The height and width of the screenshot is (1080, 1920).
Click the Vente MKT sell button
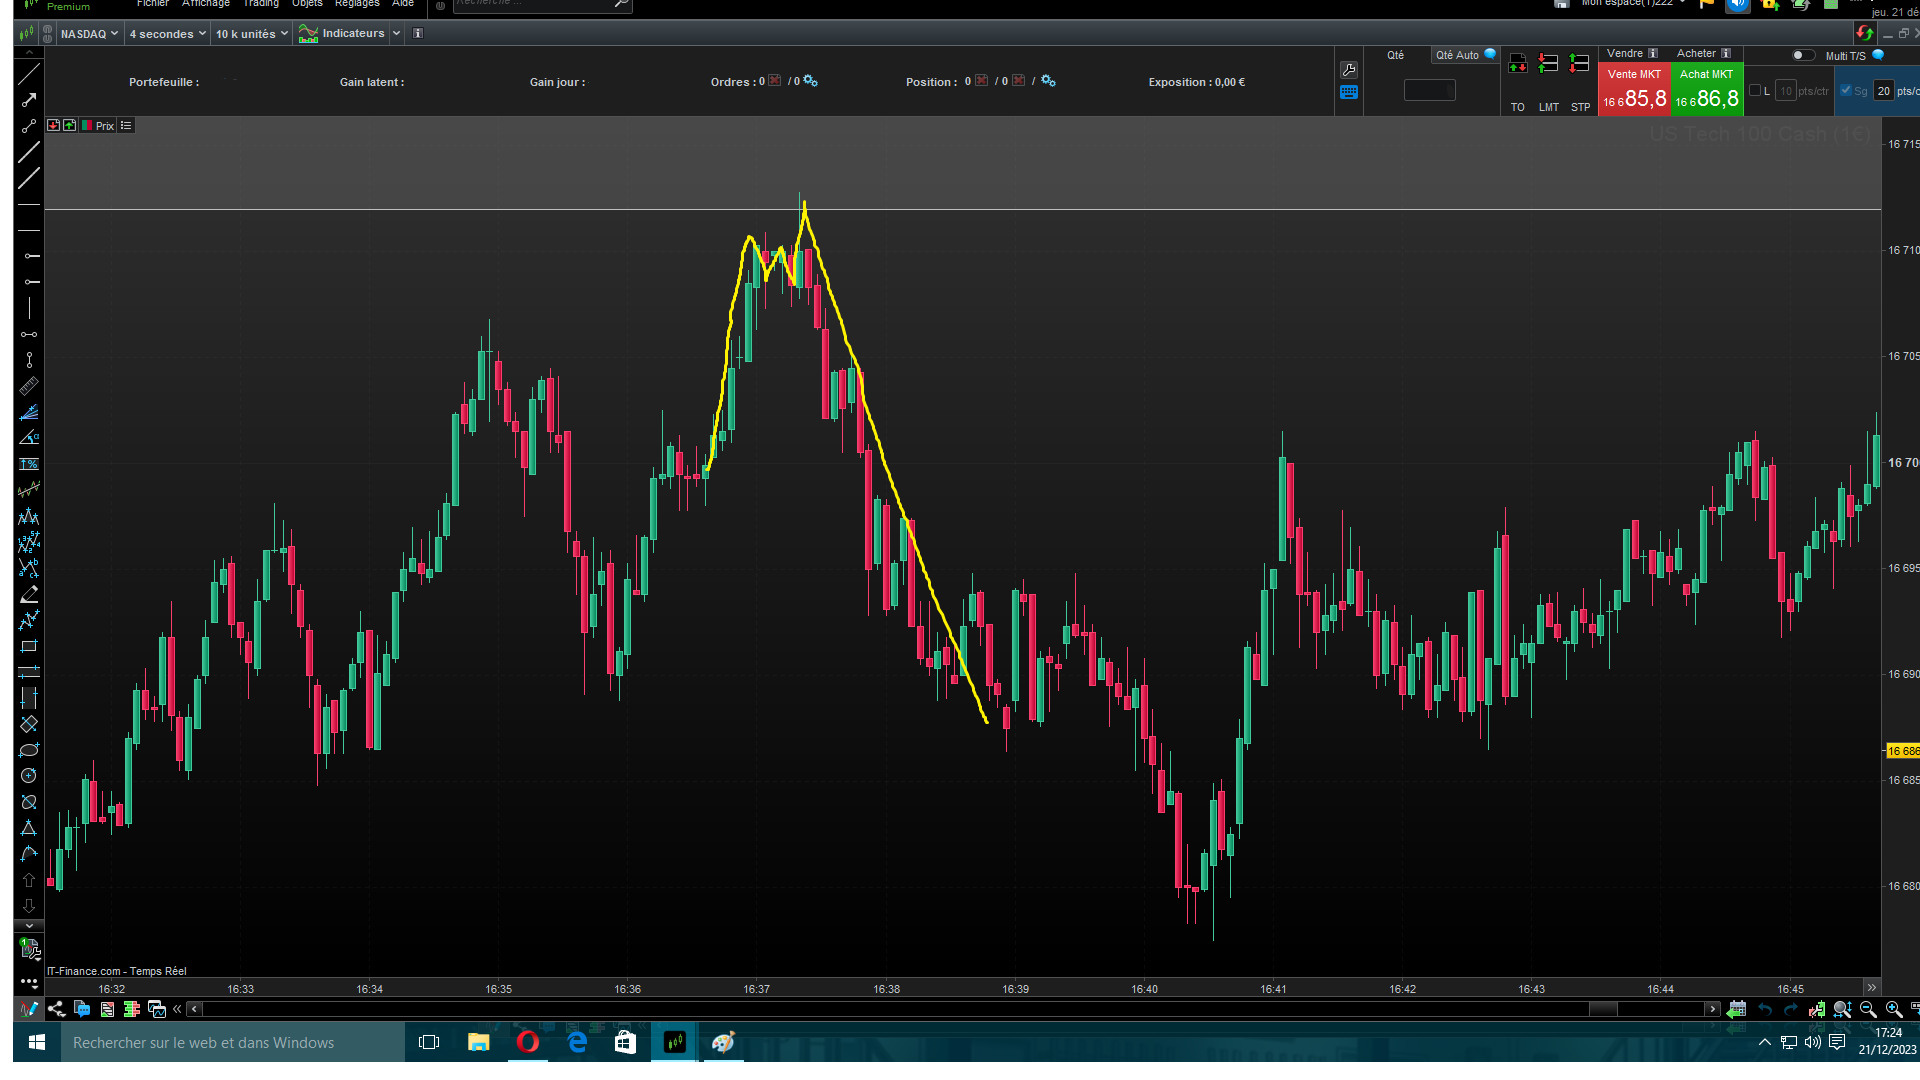[1634, 90]
